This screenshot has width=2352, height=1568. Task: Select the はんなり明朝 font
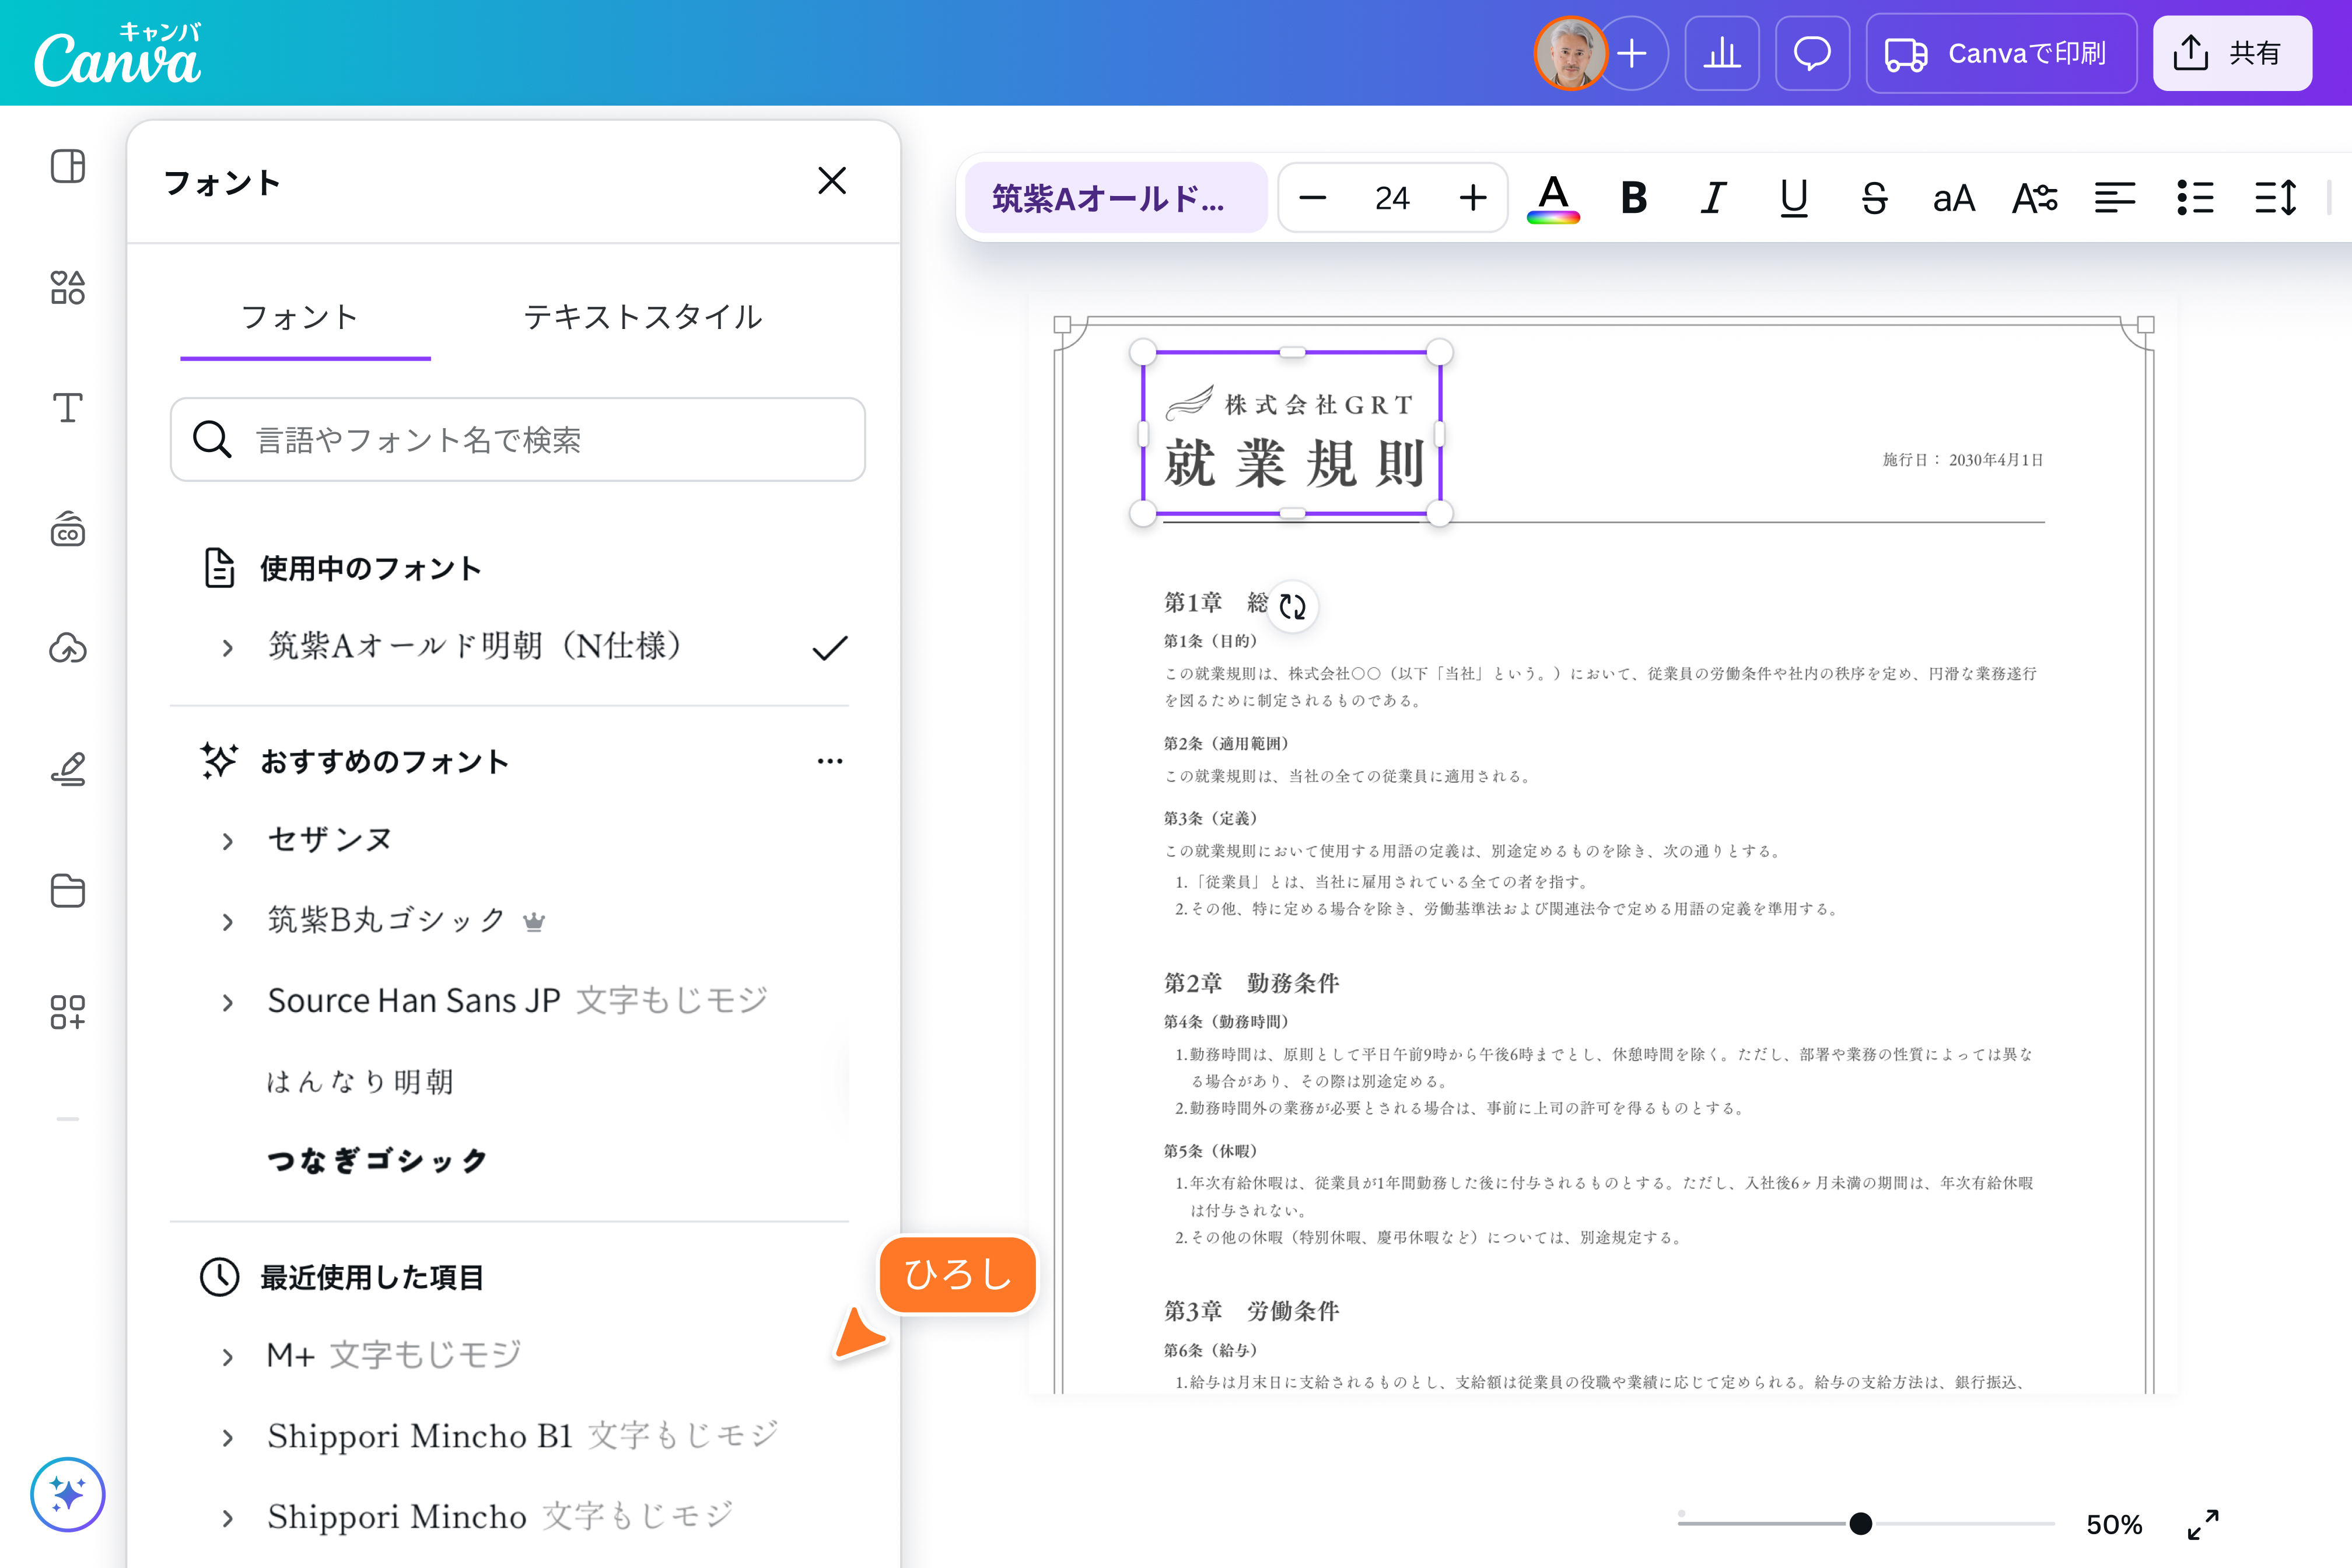[359, 1081]
